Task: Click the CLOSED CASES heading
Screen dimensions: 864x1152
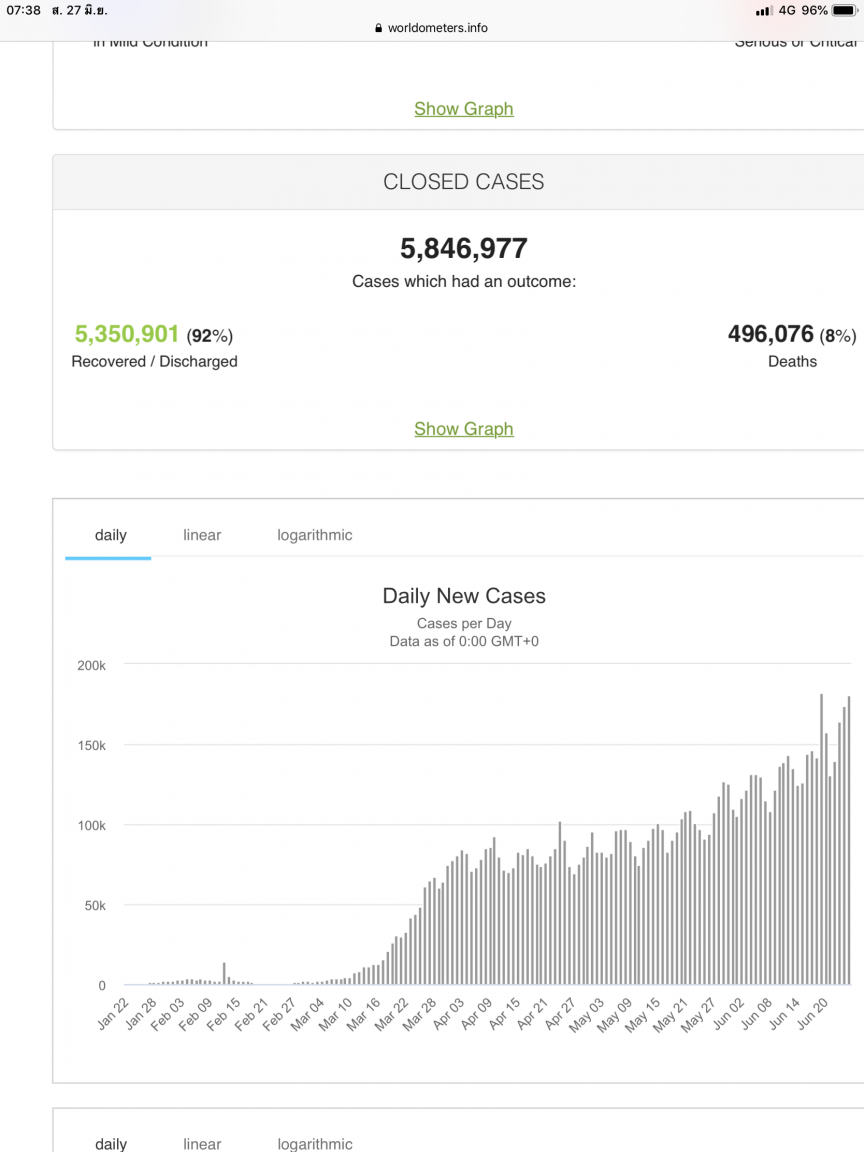Action: 464,182
